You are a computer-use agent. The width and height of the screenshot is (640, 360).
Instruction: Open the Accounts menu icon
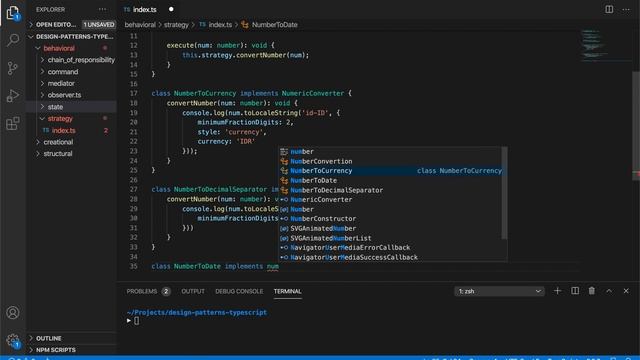click(13, 313)
